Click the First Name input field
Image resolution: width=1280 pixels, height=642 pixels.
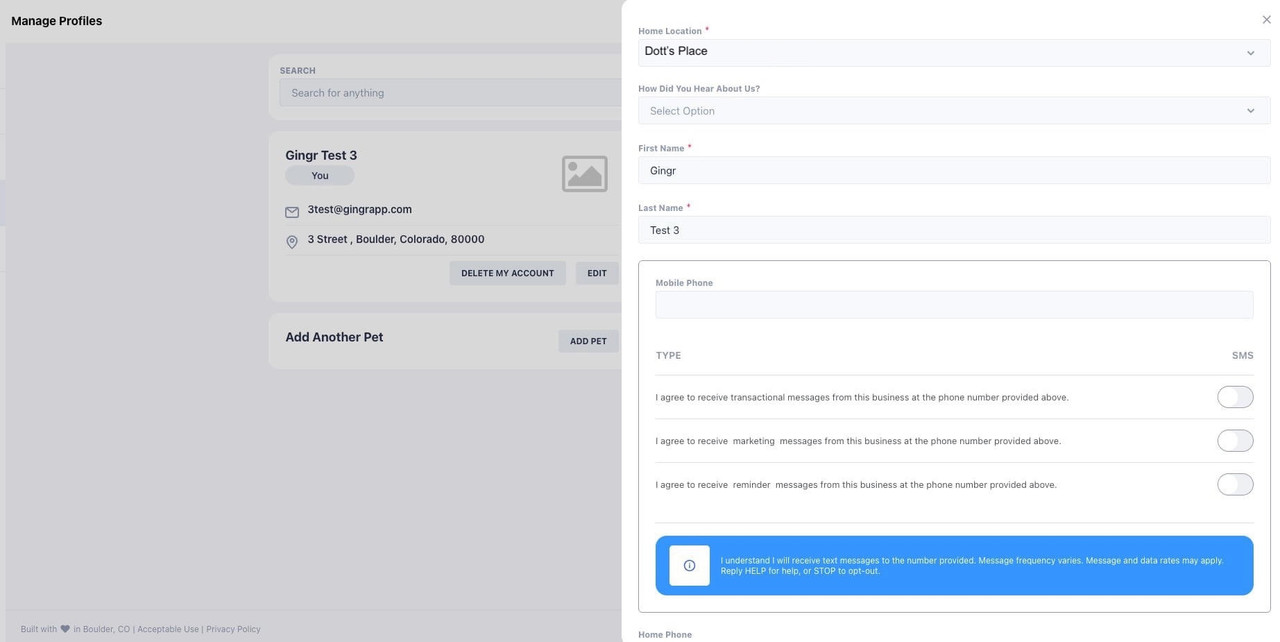coord(954,170)
